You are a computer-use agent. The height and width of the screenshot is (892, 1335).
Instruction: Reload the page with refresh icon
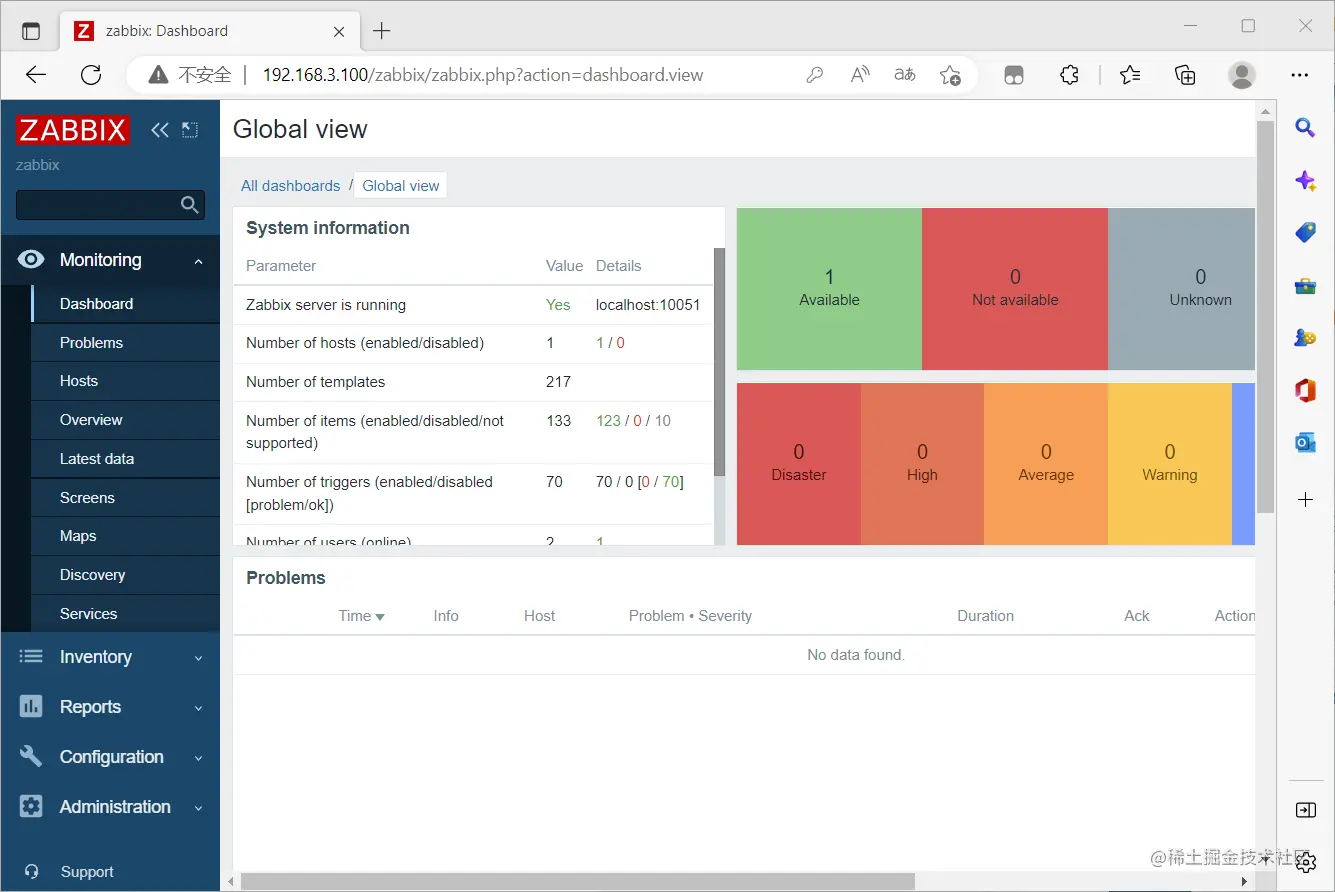91,75
